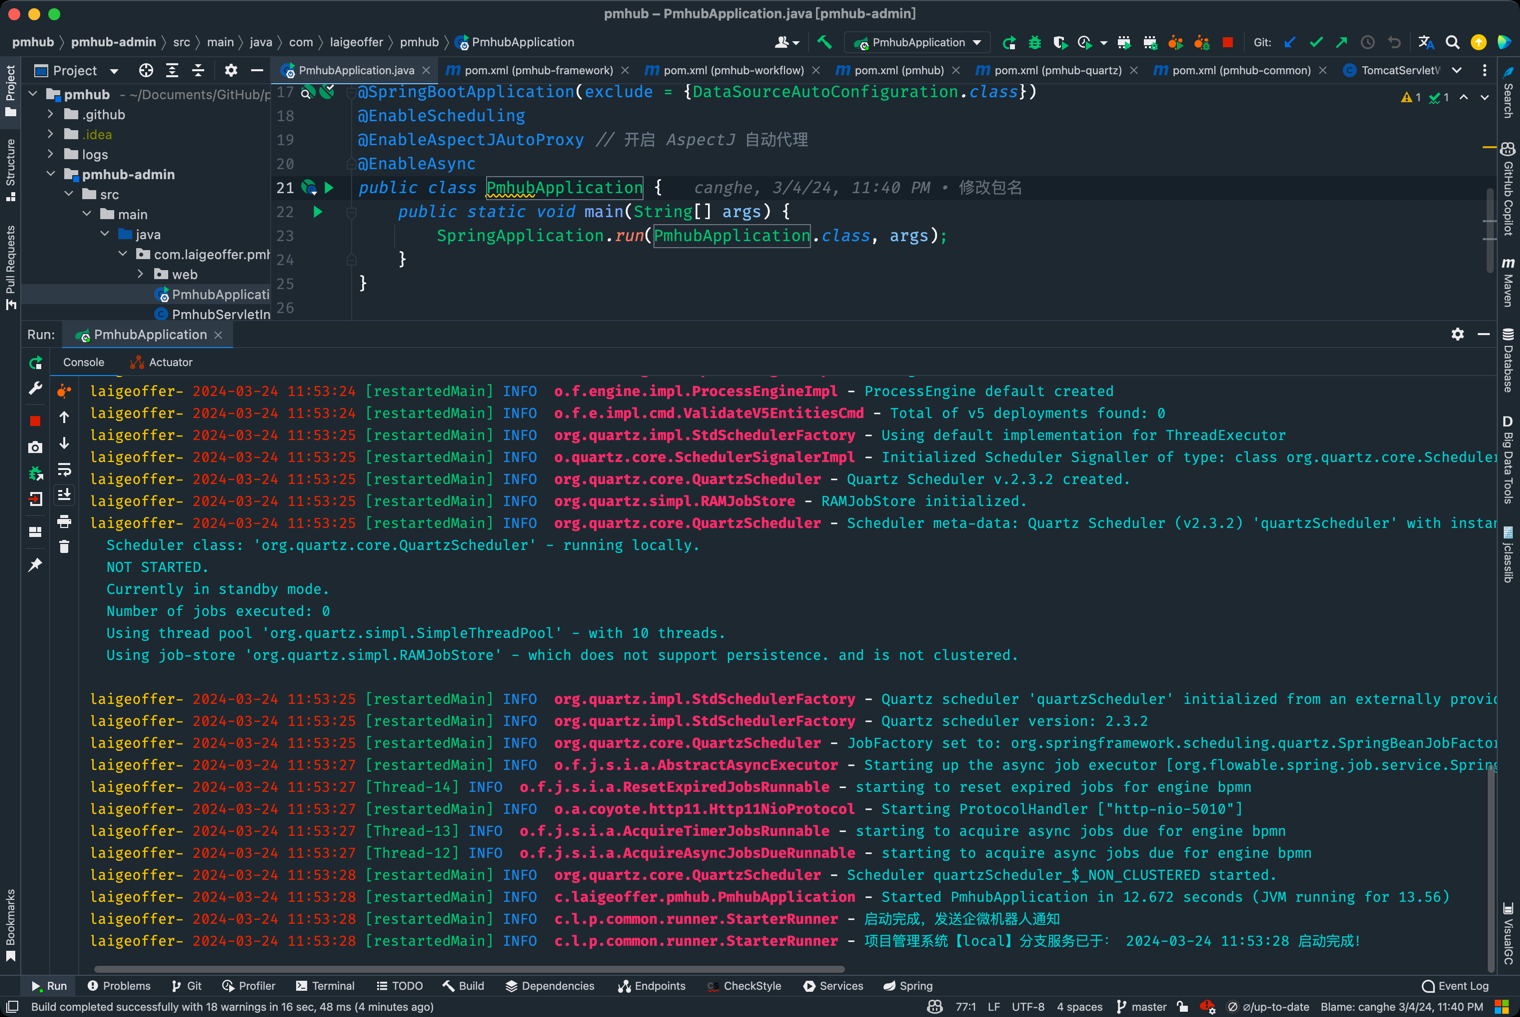Image resolution: width=1520 pixels, height=1017 pixels.
Task: Open the PmhubApplication run configuration dropdown
Action: 918,42
